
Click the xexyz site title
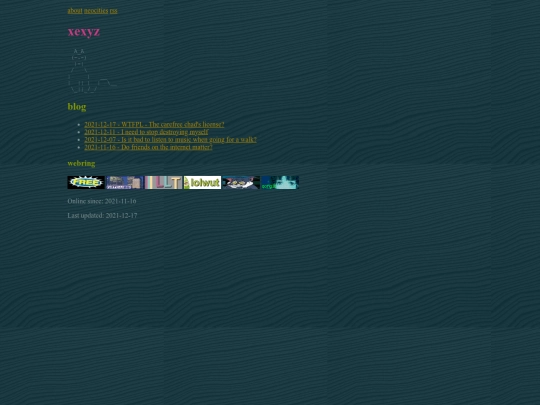pos(84,31)
